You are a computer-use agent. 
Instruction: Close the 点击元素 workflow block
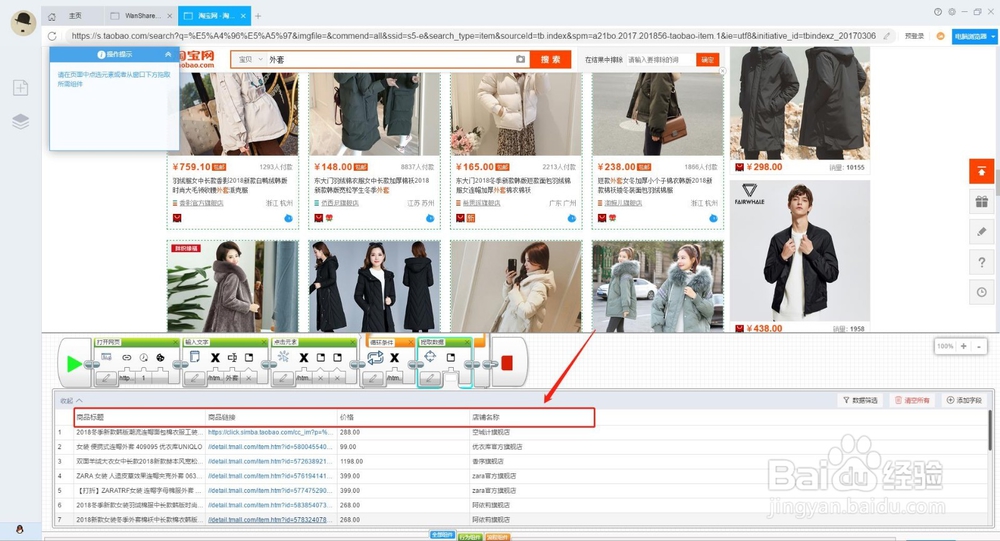(352, 343)
